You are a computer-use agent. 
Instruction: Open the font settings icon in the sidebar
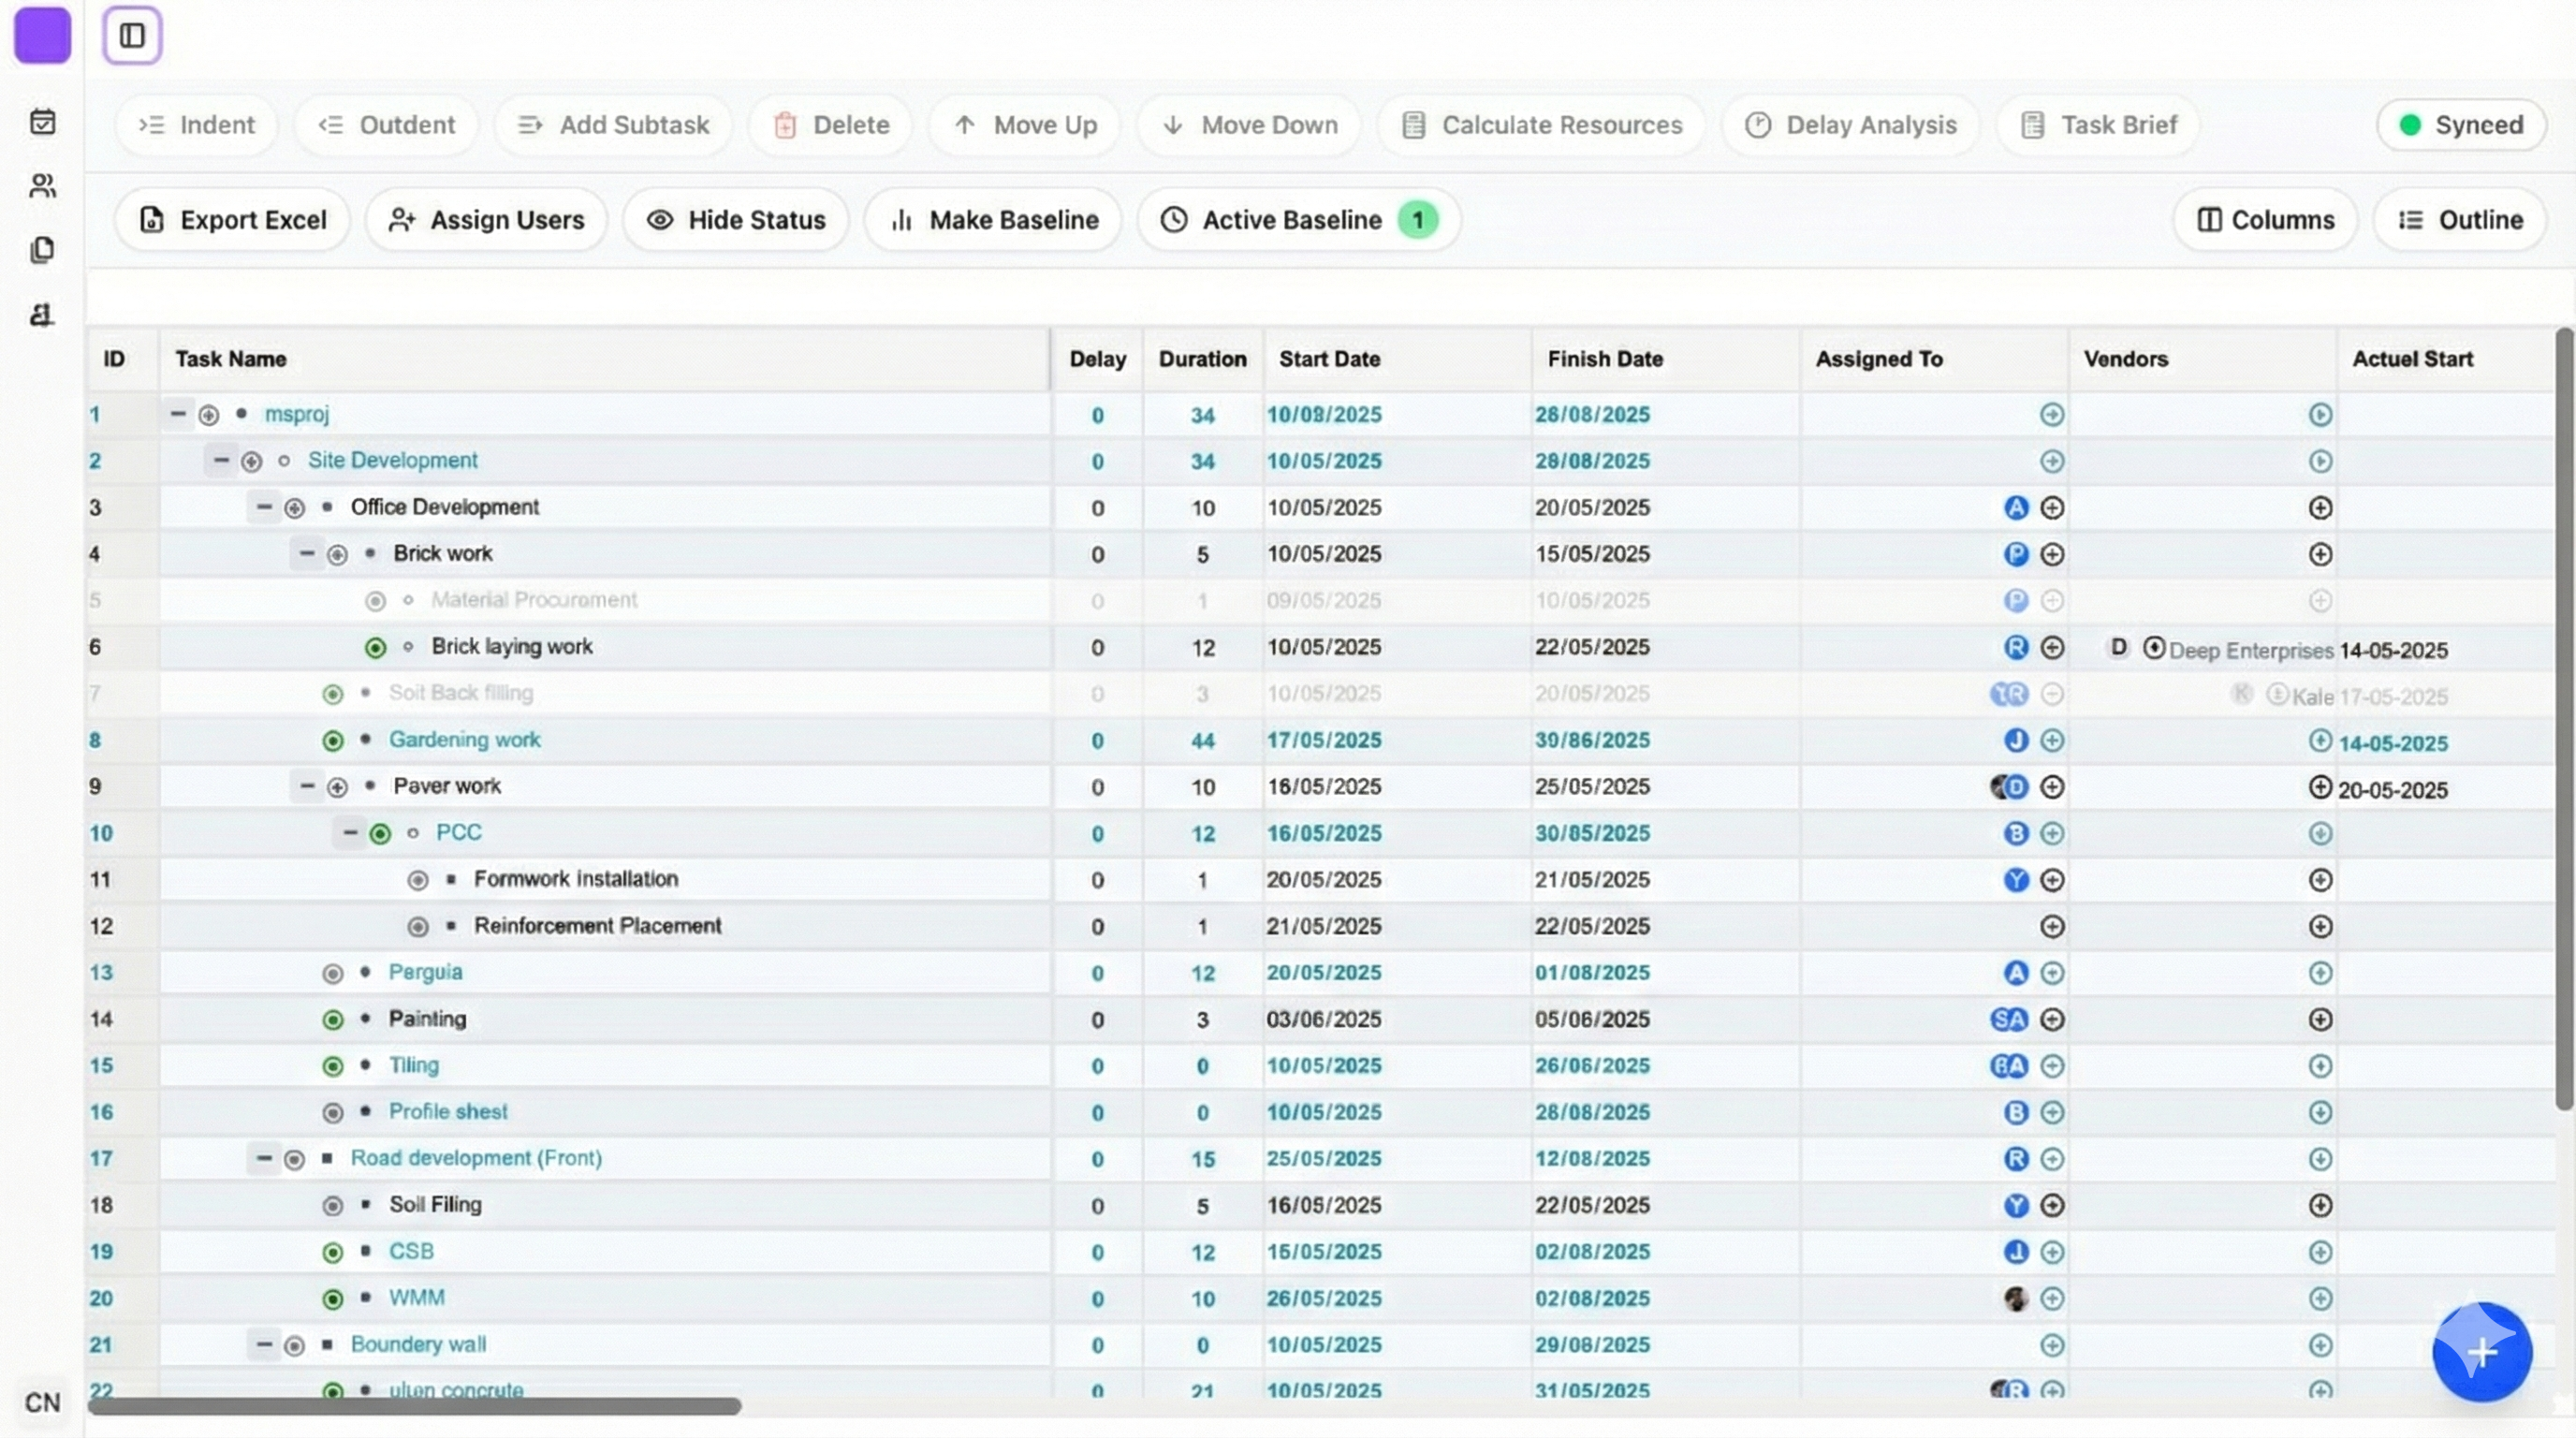point(42,314)
